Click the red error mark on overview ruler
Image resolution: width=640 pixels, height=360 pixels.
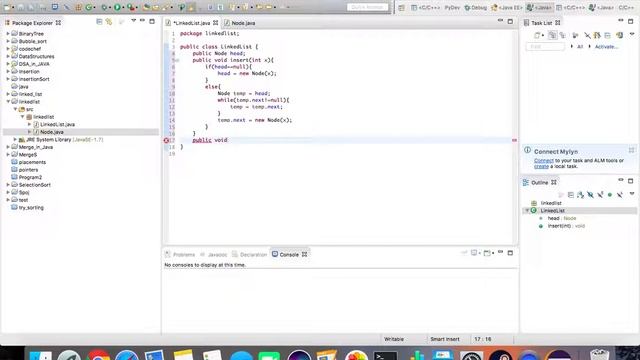514,140
